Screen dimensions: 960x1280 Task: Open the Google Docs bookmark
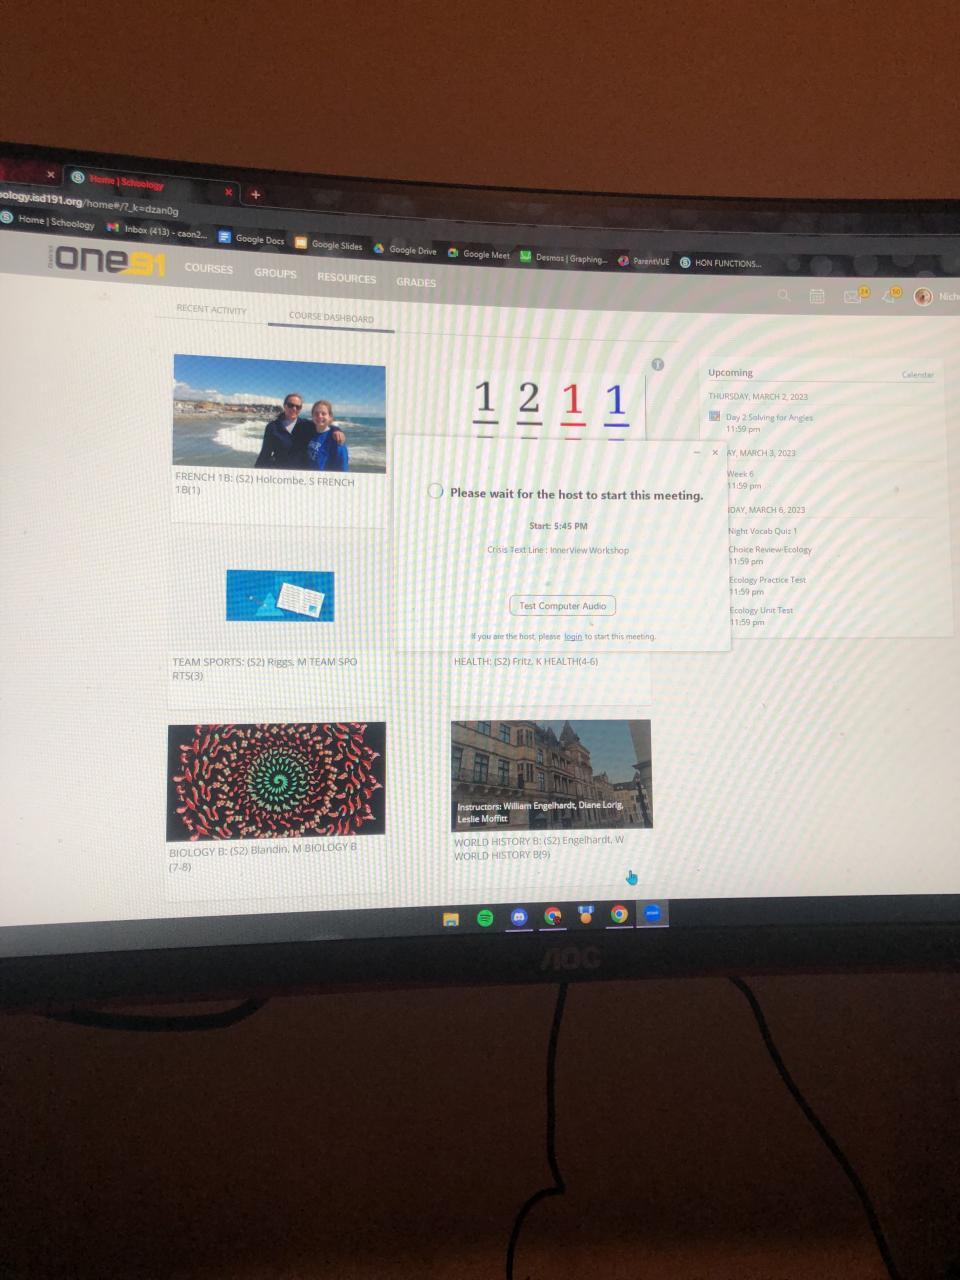pos(252,239)
